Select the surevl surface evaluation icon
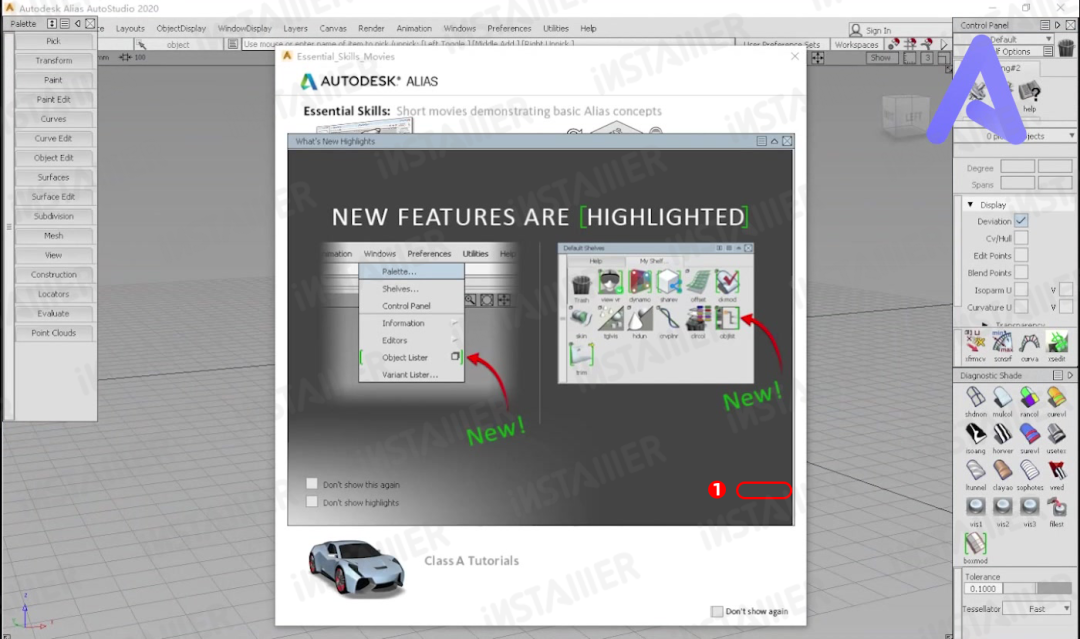This screenshot has width=1080, height=639. pyautogui.click(x=1029, y=434)
